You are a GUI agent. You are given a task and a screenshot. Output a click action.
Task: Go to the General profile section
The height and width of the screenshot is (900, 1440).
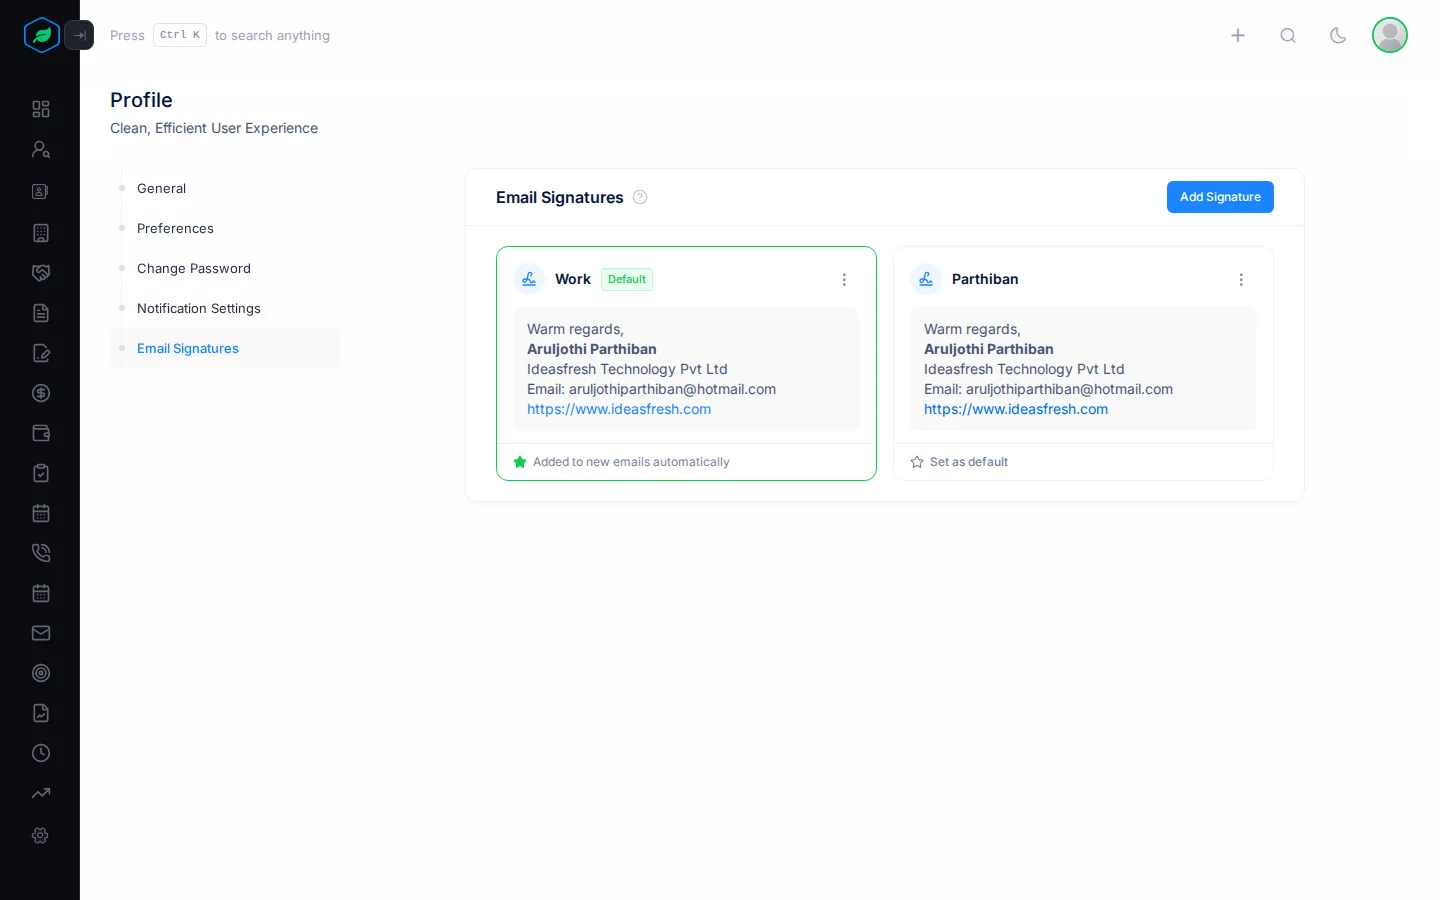point(225,188)
